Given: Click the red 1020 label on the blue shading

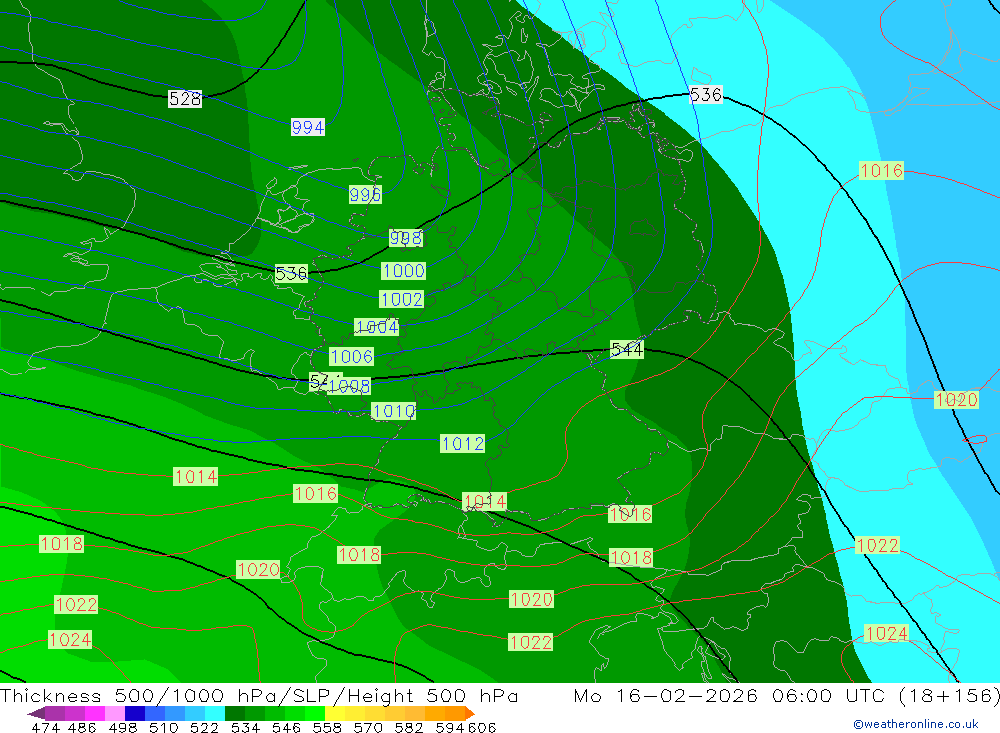Looking at the screenshot, I should pyautogui.click(x=956, y=400).
